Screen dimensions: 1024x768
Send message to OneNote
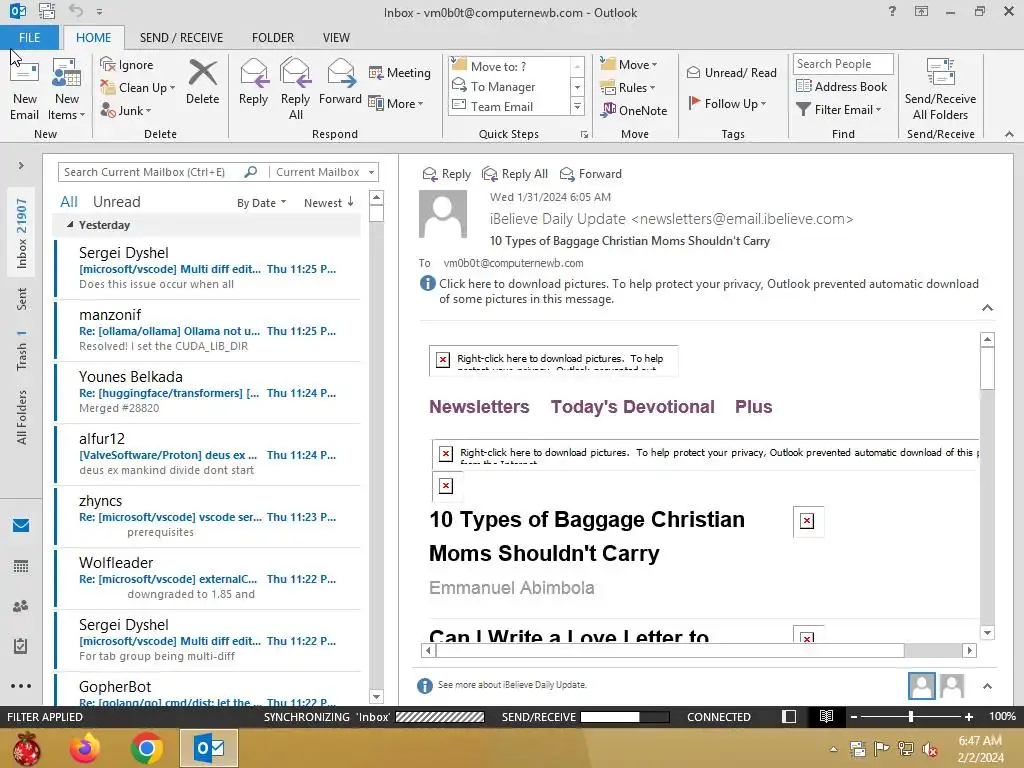click(634, 110)
